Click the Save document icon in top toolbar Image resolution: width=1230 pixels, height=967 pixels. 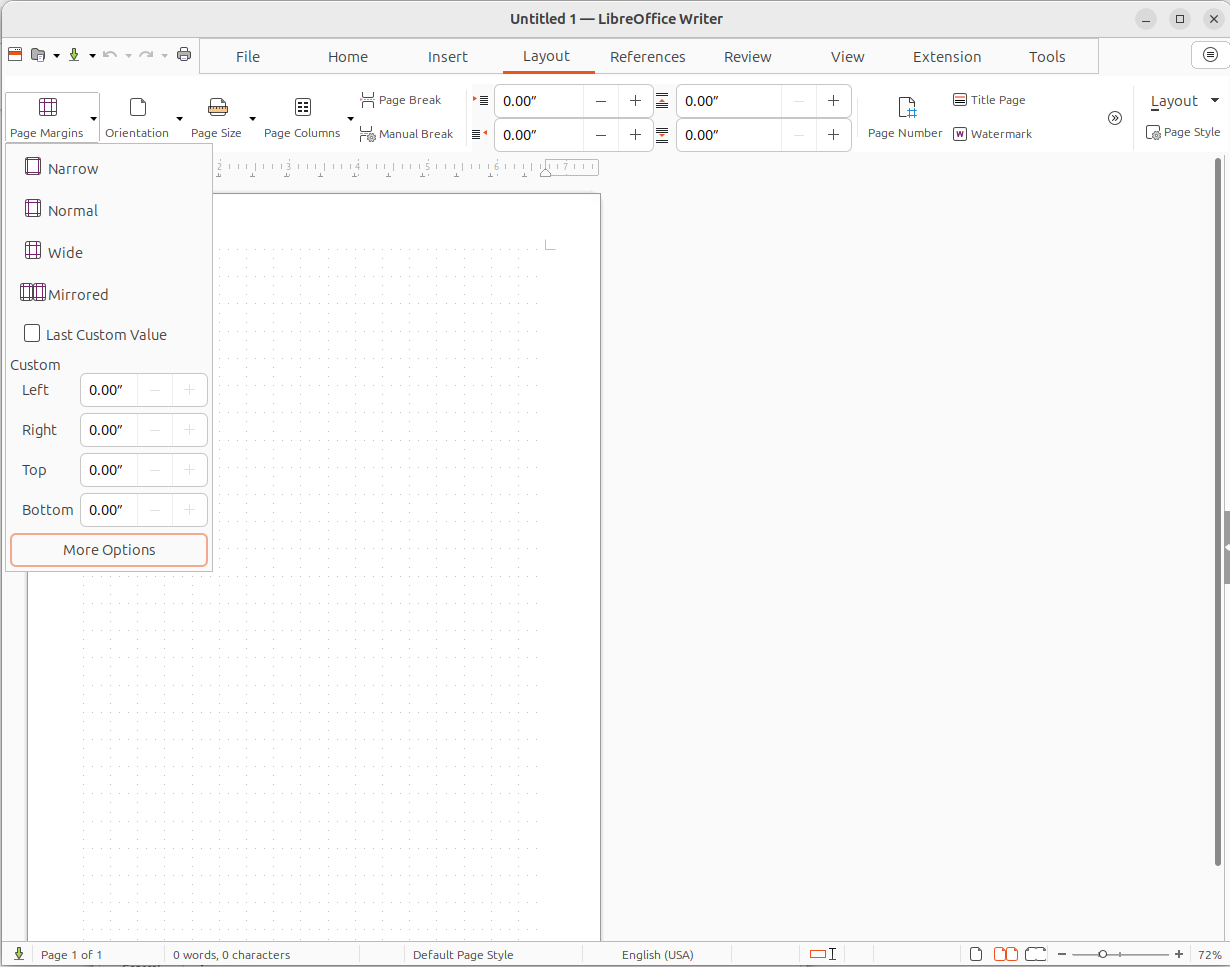[74, 55]
